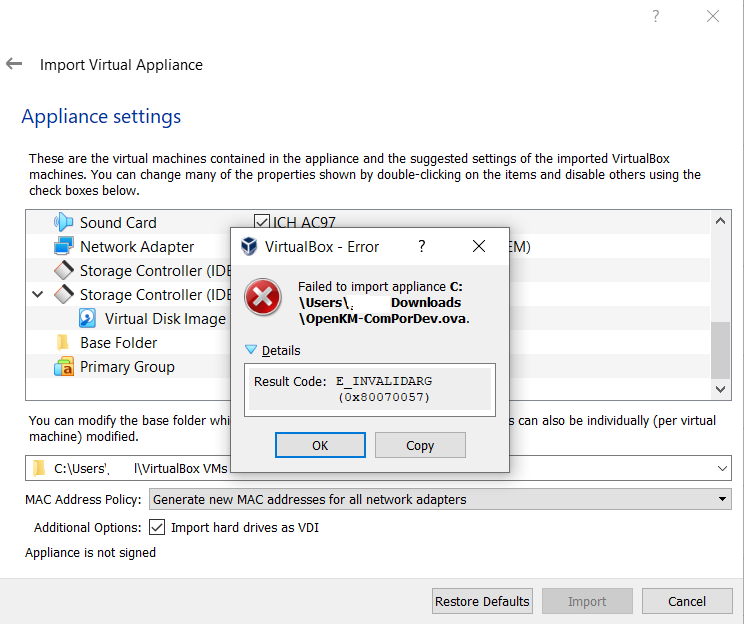
Task: Click the back arrow in the import wizard
Action: [14, 64]
